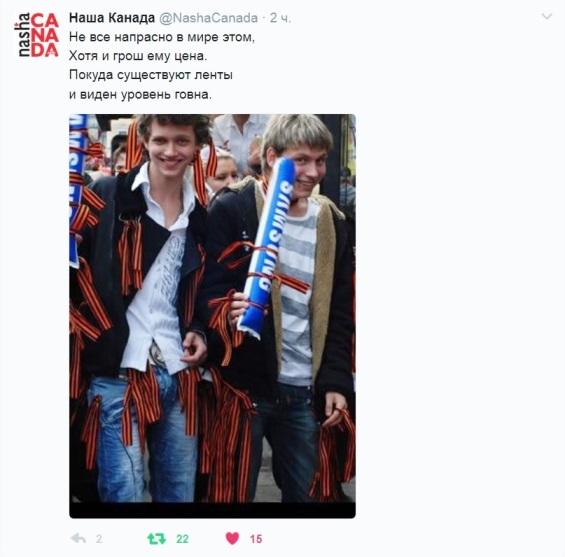Open the nasha Canada avatar logo

[x=36, y=35]
